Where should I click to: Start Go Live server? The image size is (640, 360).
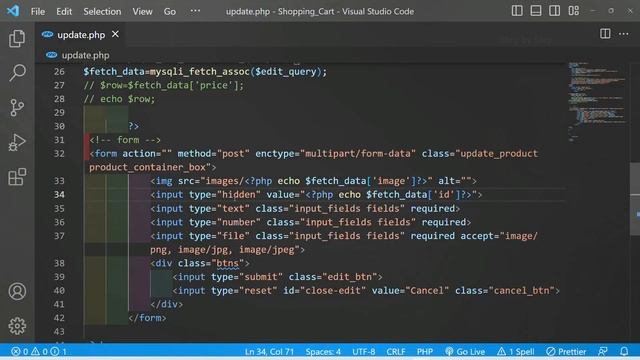465,351
